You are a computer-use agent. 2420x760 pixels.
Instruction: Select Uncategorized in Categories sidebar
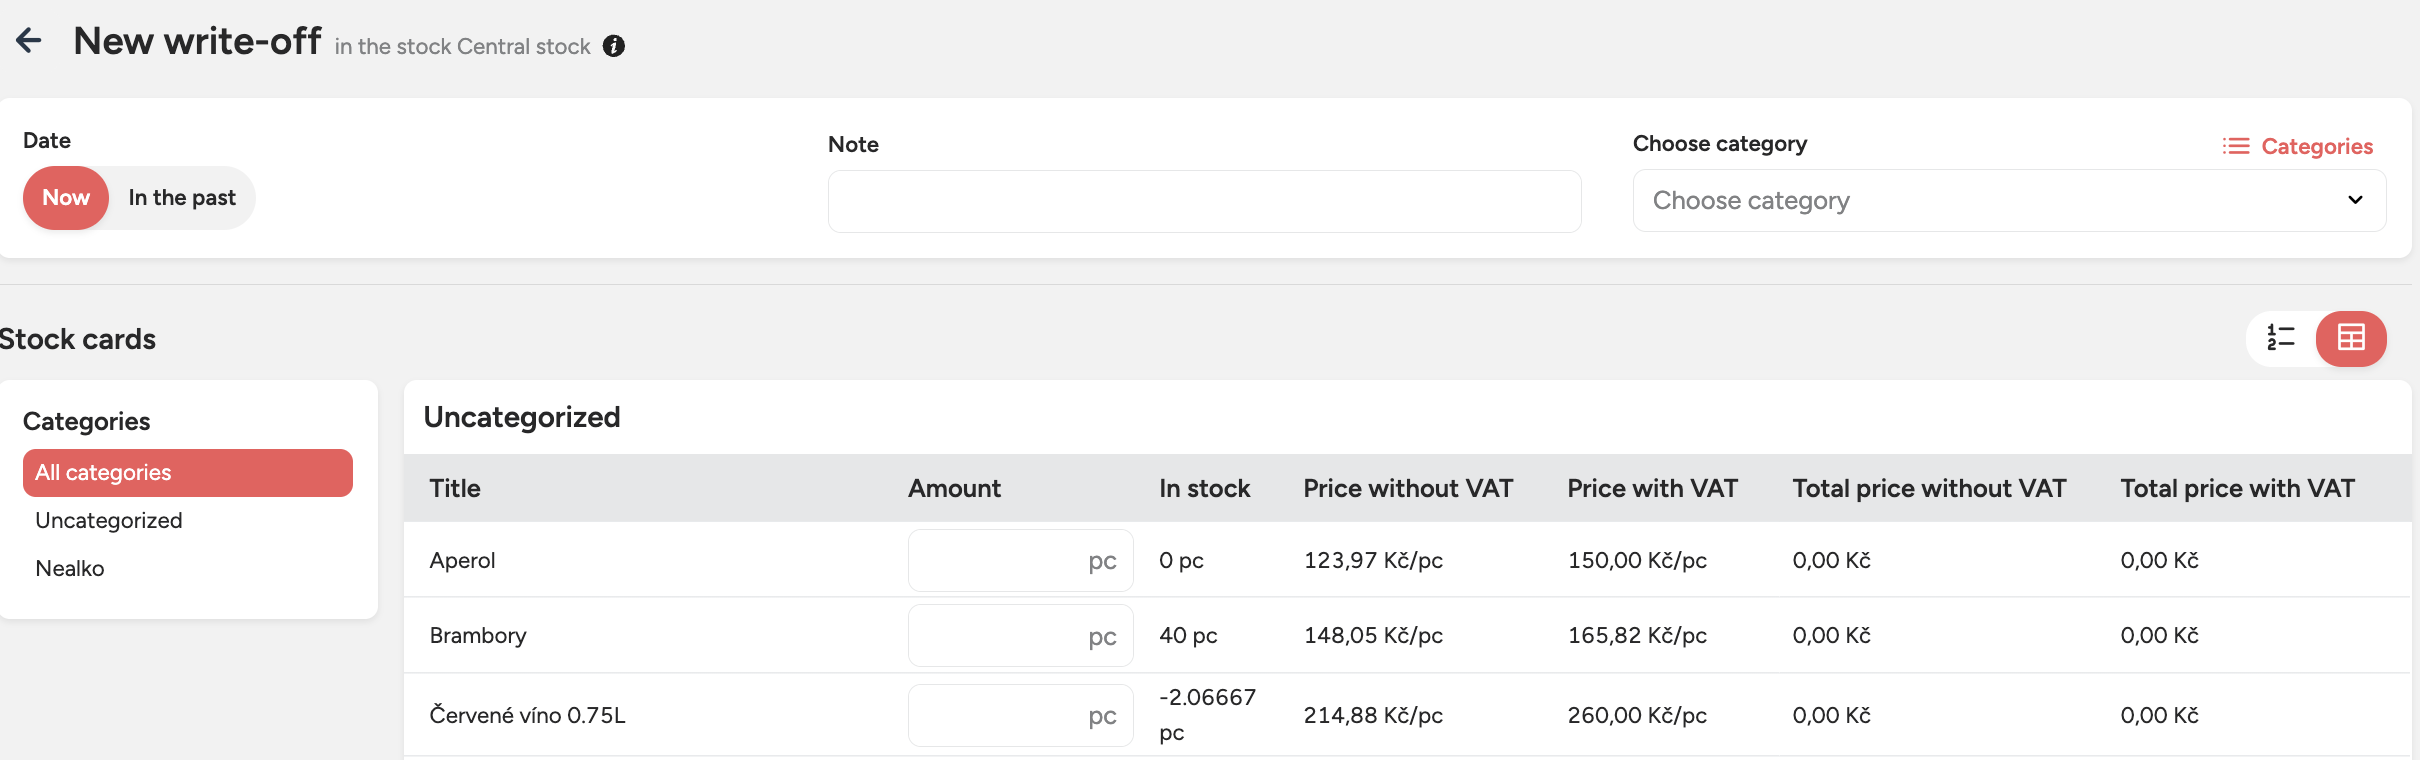[109, 521]
